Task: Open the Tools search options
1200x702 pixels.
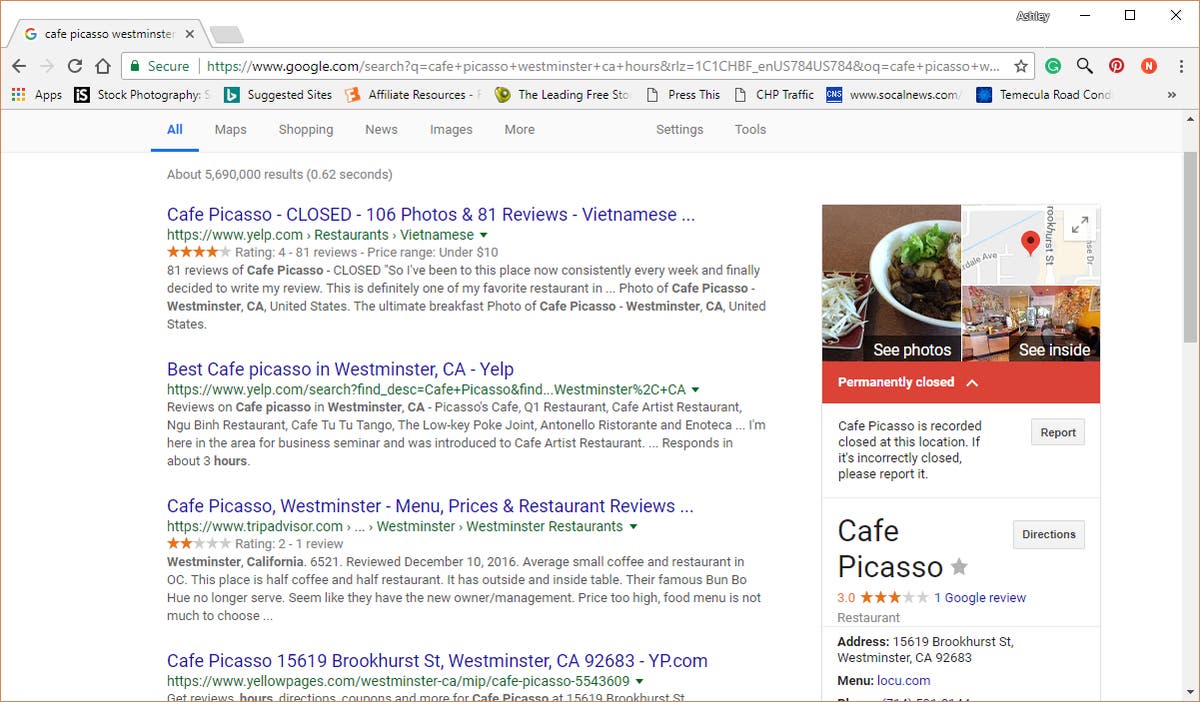Action: click(x=750, y=129)
